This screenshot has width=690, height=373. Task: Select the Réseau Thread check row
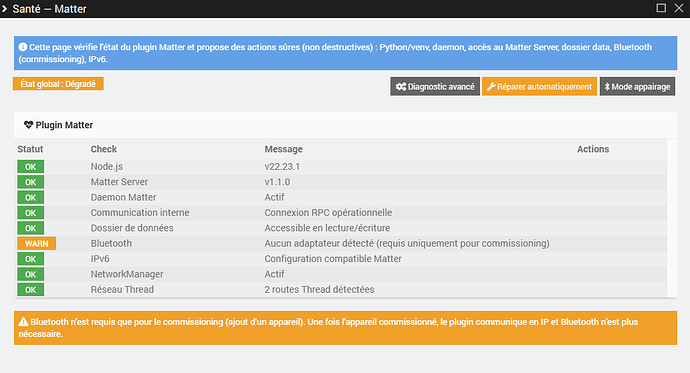coord(341,289)
